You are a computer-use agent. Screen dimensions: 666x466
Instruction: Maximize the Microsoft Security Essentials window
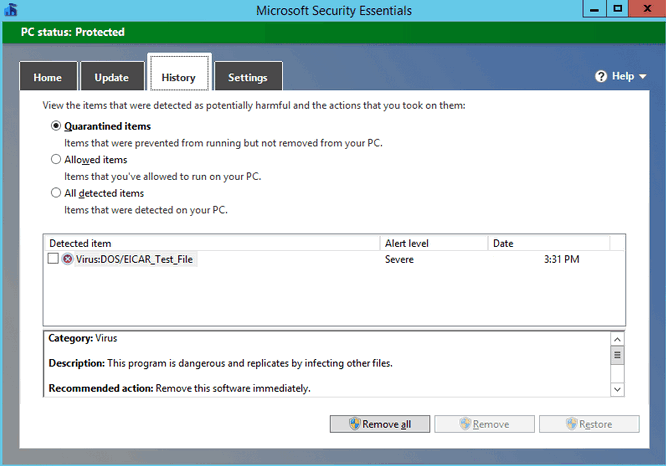pyautogui.click(x=618, y=8)
